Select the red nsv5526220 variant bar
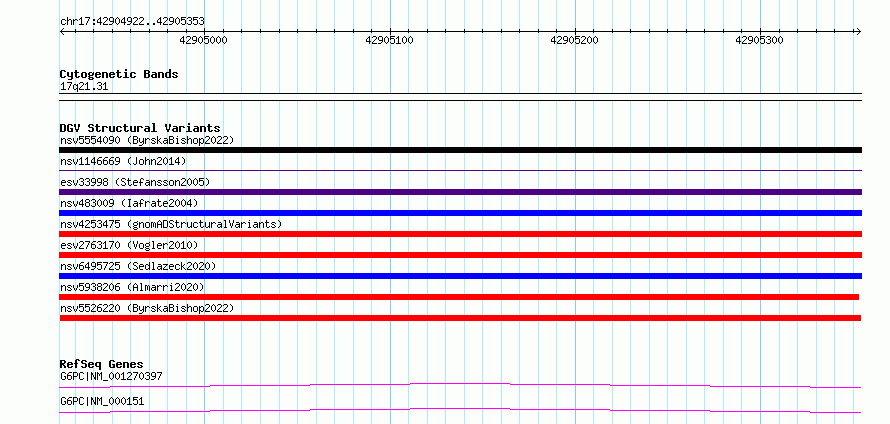 coord(460,318)
